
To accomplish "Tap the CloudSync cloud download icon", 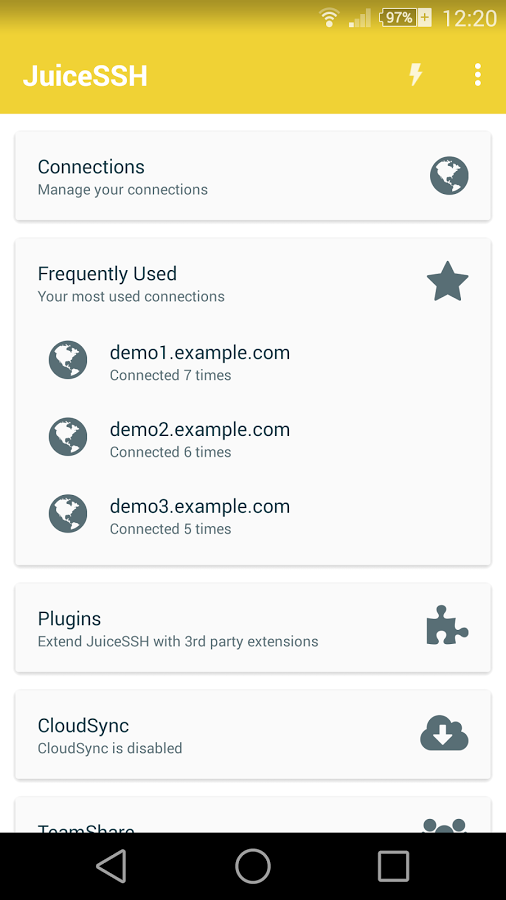I will tap(445, 732).
